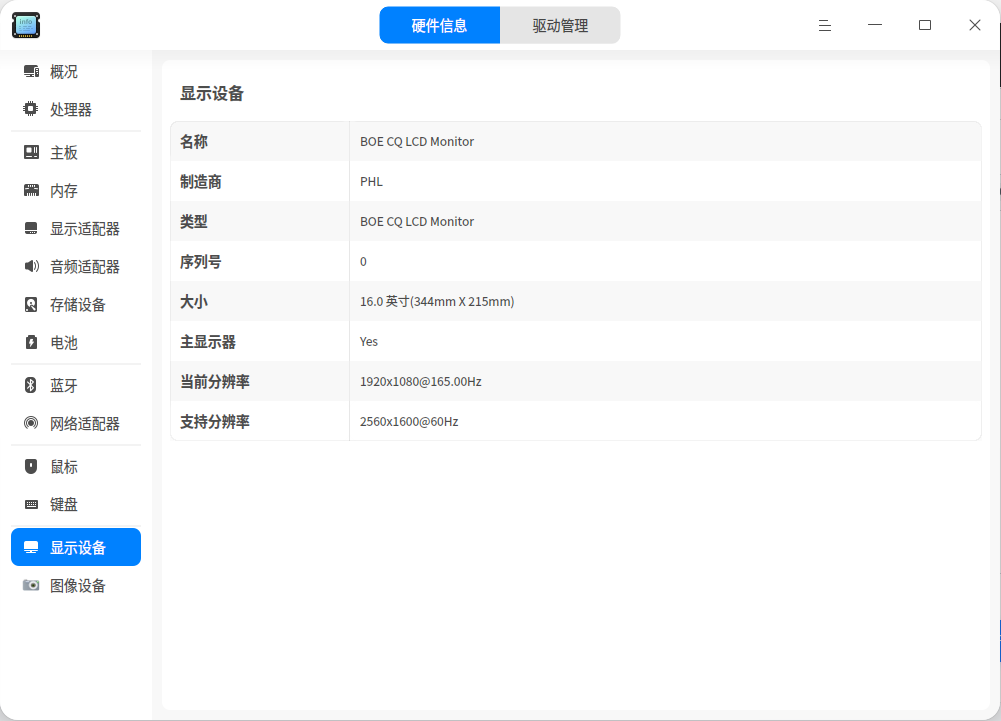
Task: Open 存储设备 sidebar entry
Action: click(76, 305)
